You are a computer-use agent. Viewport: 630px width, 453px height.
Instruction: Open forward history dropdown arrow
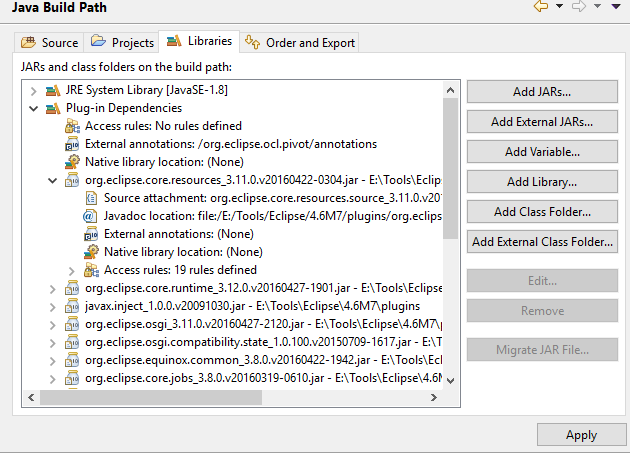597,6
